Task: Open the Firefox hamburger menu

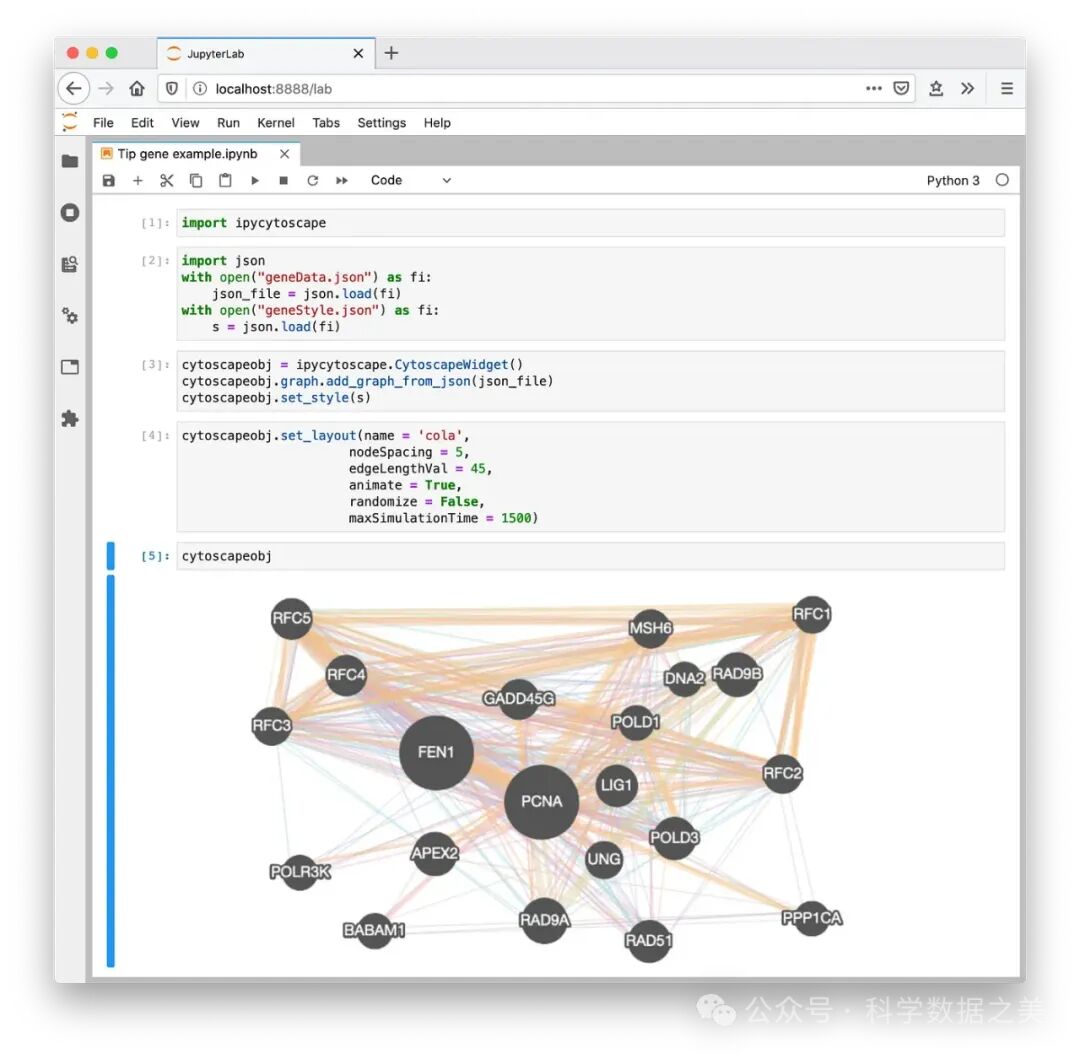Action: [1006, 88]
